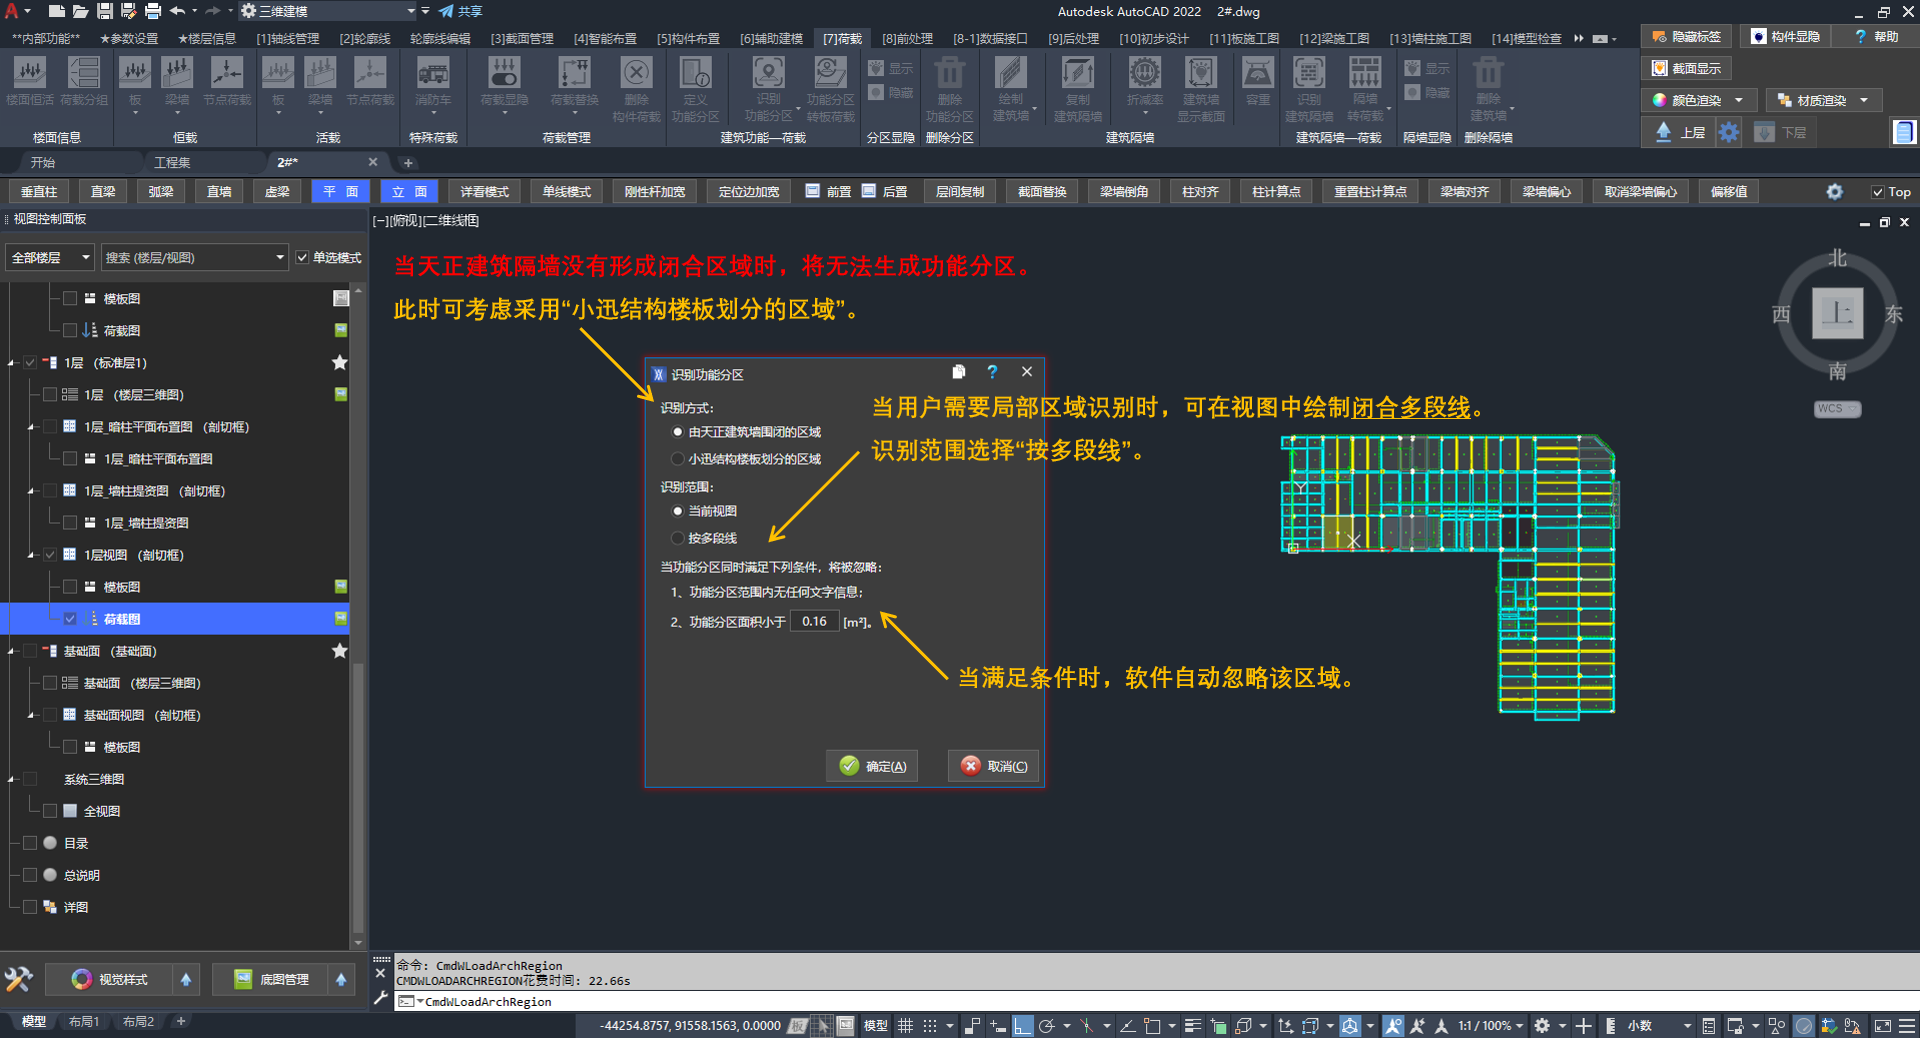Screen dimensions: 1920x1038
Task: Switch to the [9]后处理 ribbon tab
Action: [1073, 38]
